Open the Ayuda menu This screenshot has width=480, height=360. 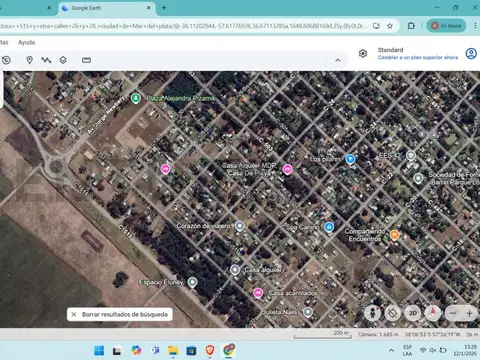(27, 42)
